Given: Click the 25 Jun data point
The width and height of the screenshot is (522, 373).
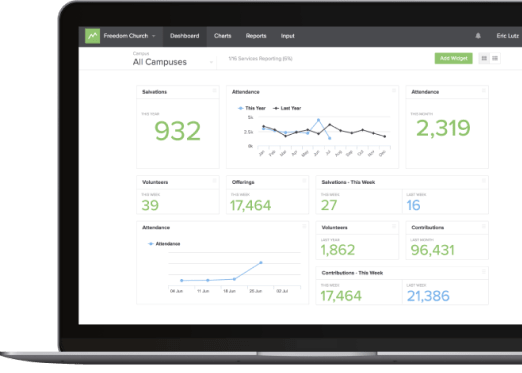Looking at the screenshot, I should 261,263.
